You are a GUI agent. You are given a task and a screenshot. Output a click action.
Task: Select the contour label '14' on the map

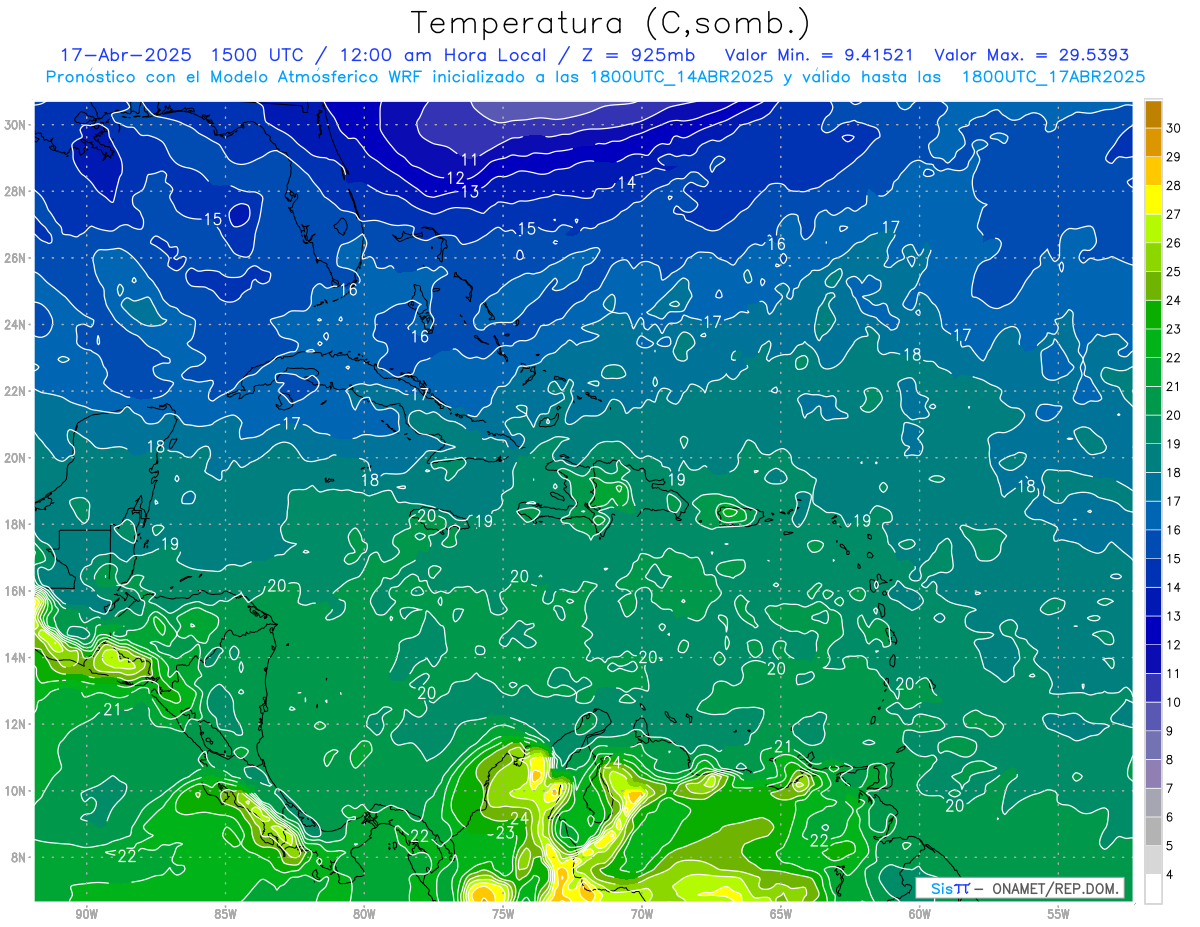[627, 183]
